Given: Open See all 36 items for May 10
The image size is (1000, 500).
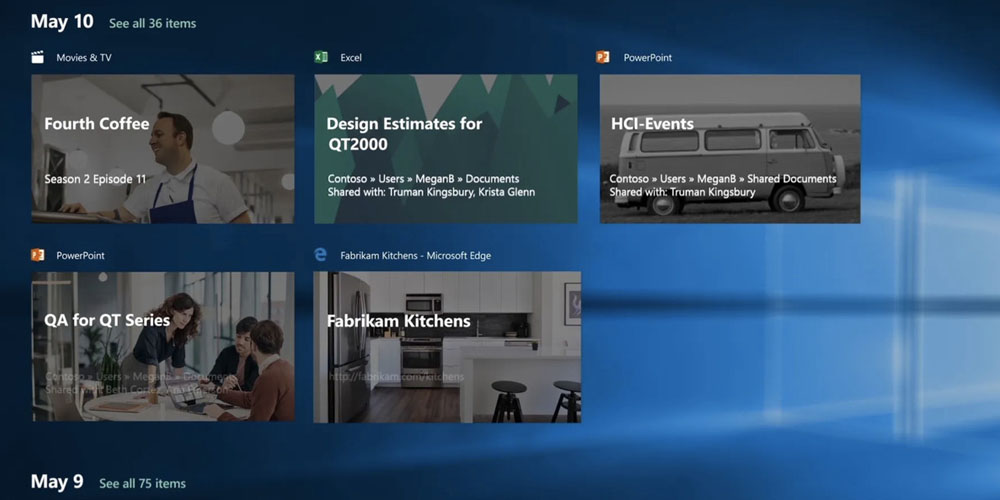Looking at the screenshot, I should pyautogui.click(x=152, y=24).
